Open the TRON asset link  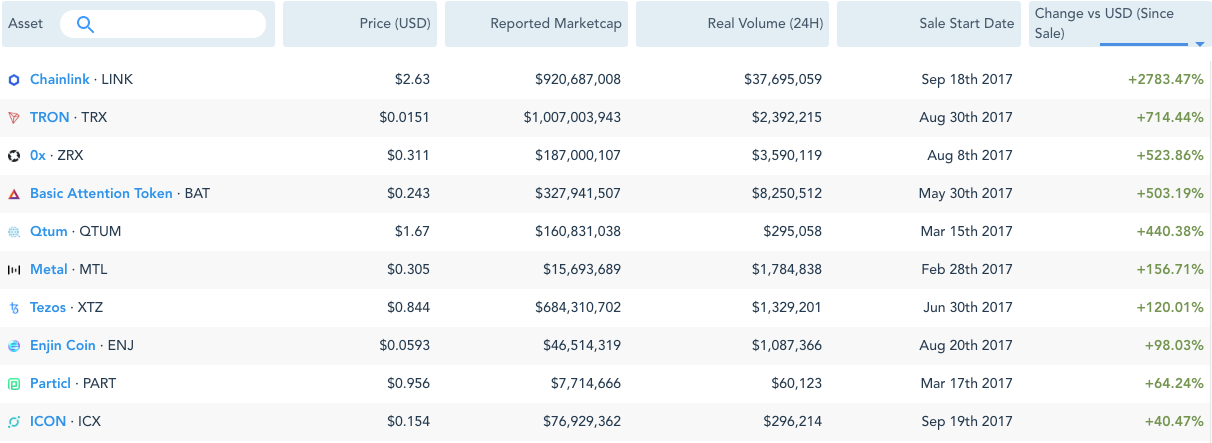click(50, 118)
